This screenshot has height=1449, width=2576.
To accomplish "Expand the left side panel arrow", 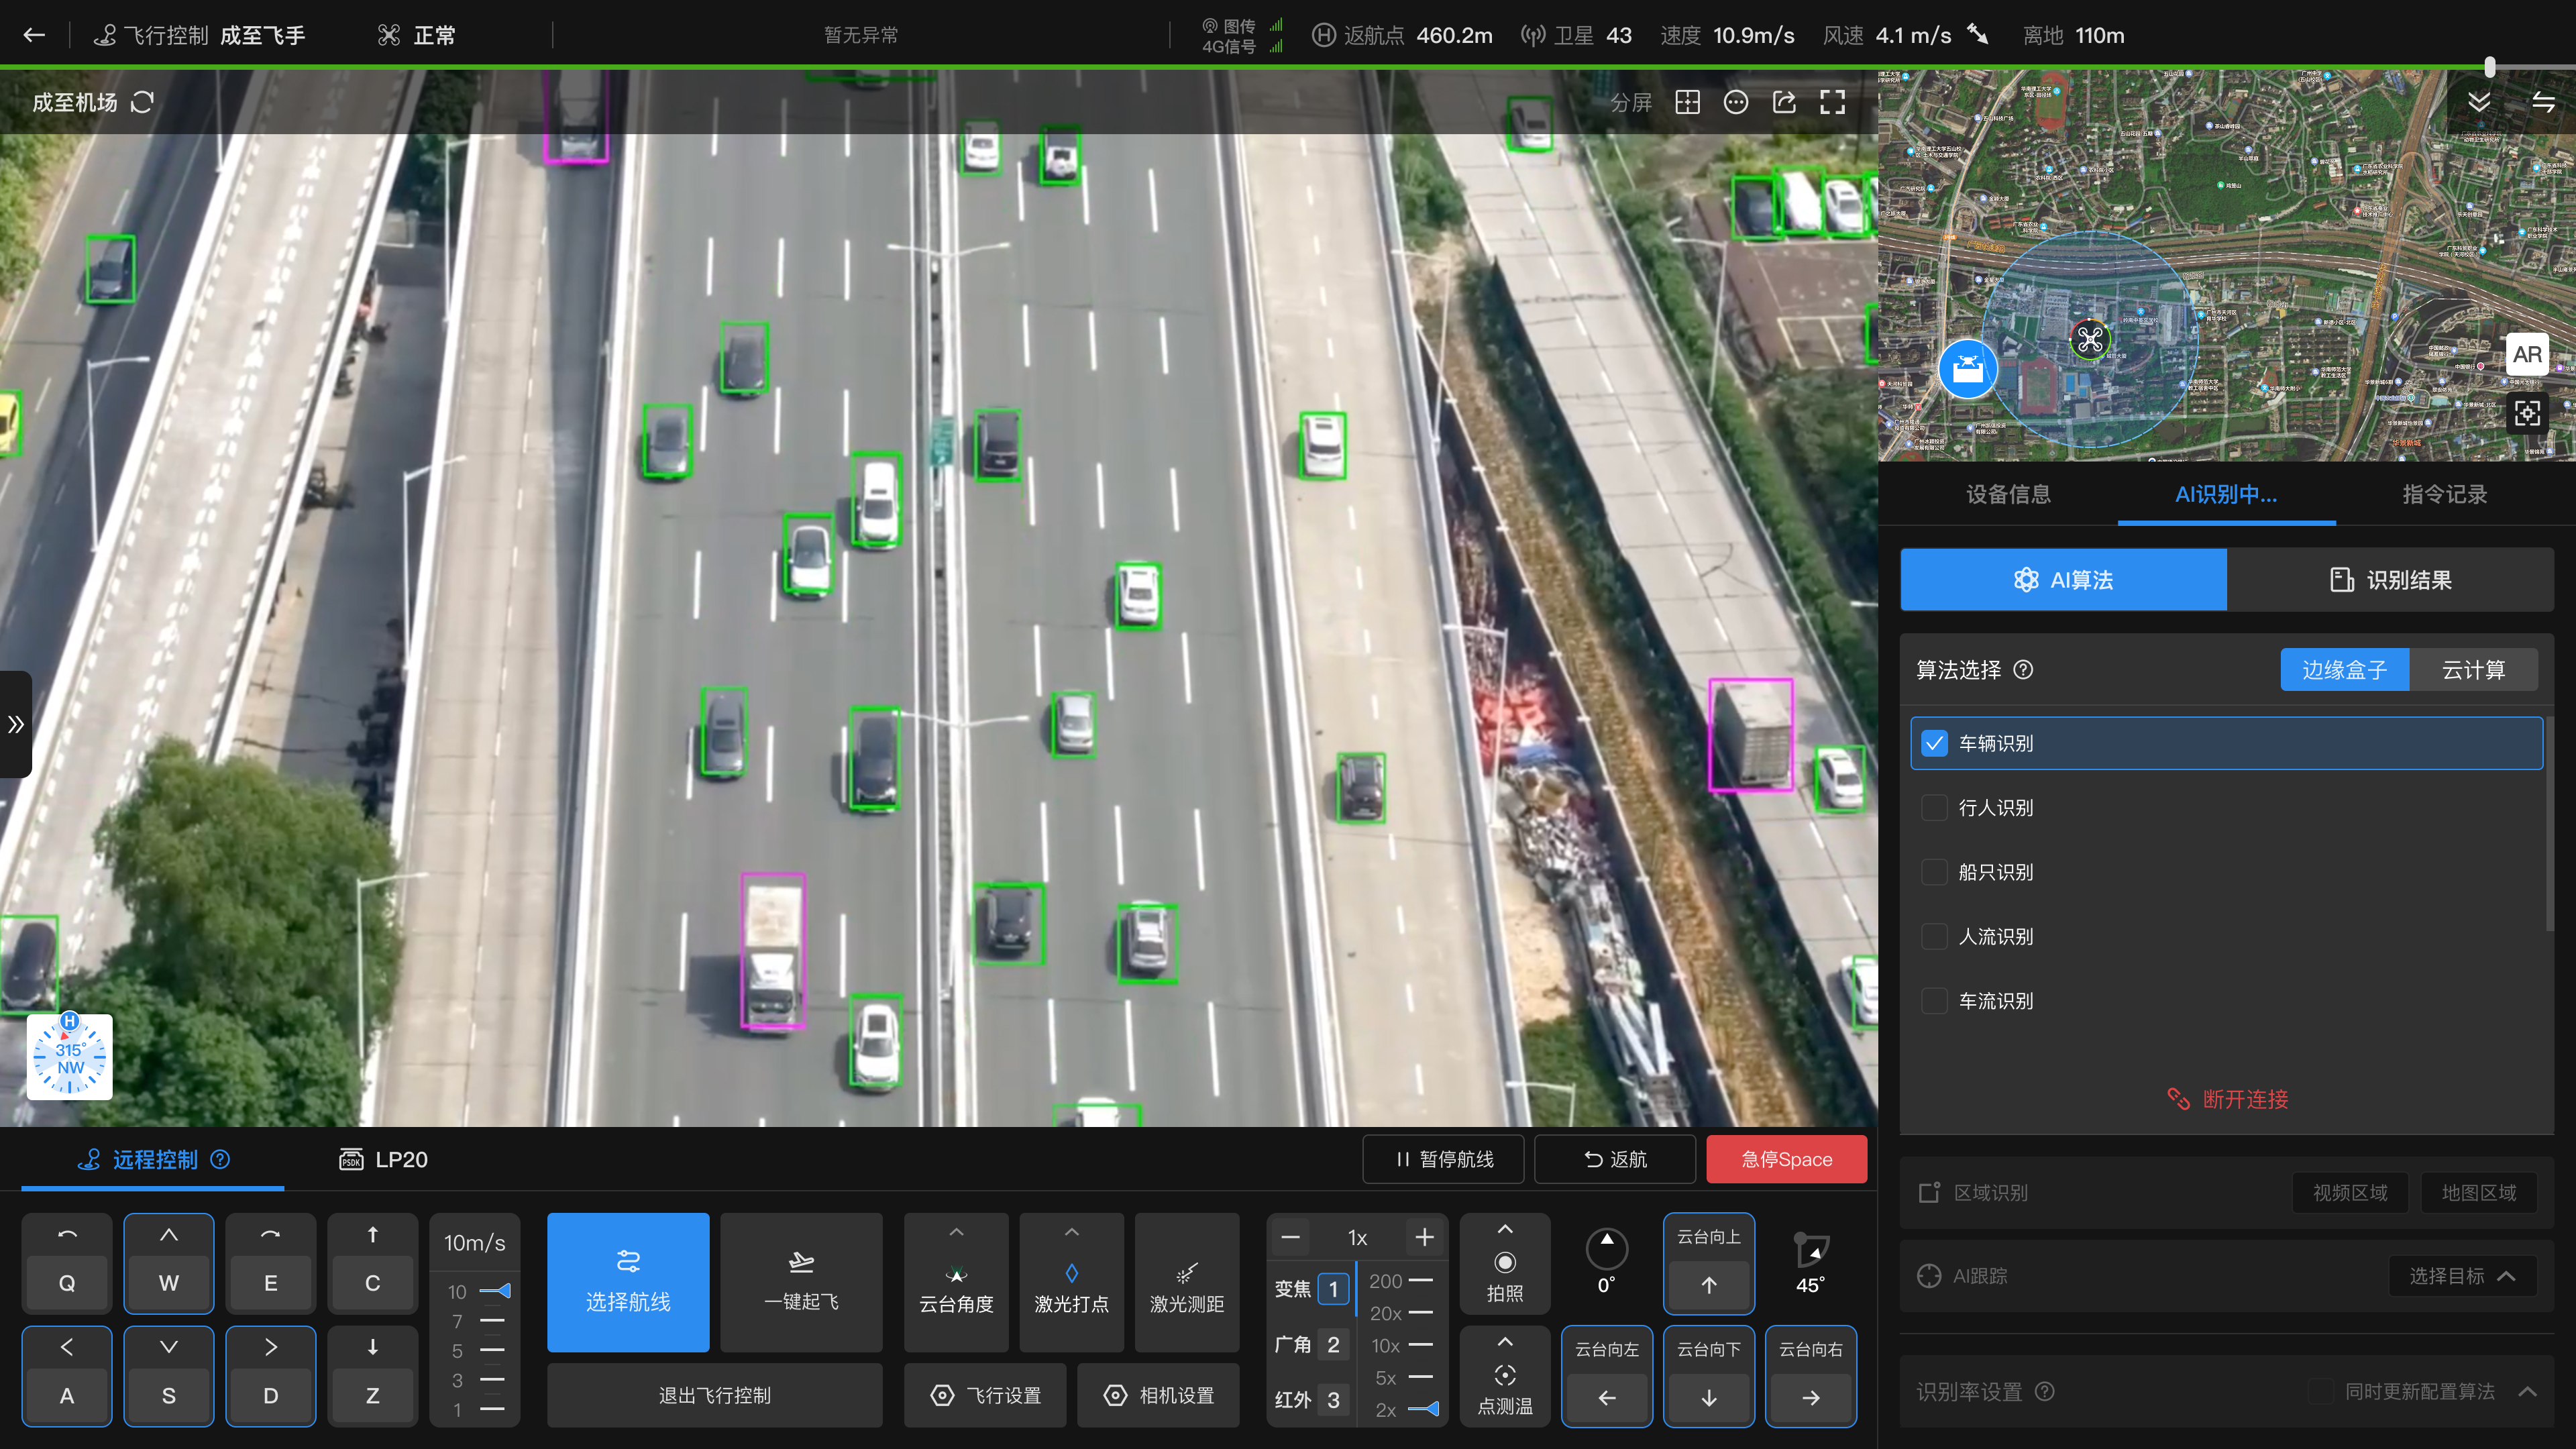I will point(15,724).
